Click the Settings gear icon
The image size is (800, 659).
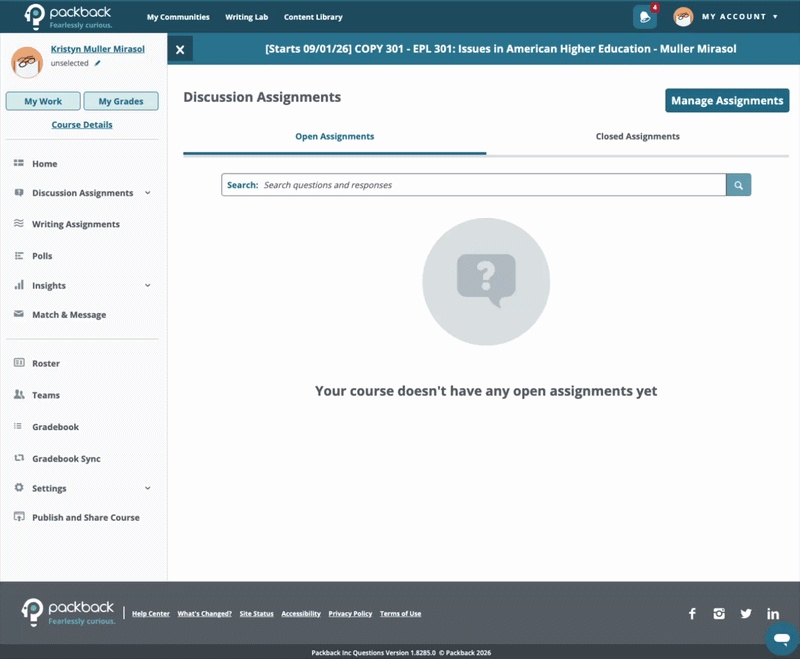pos(19,488)
